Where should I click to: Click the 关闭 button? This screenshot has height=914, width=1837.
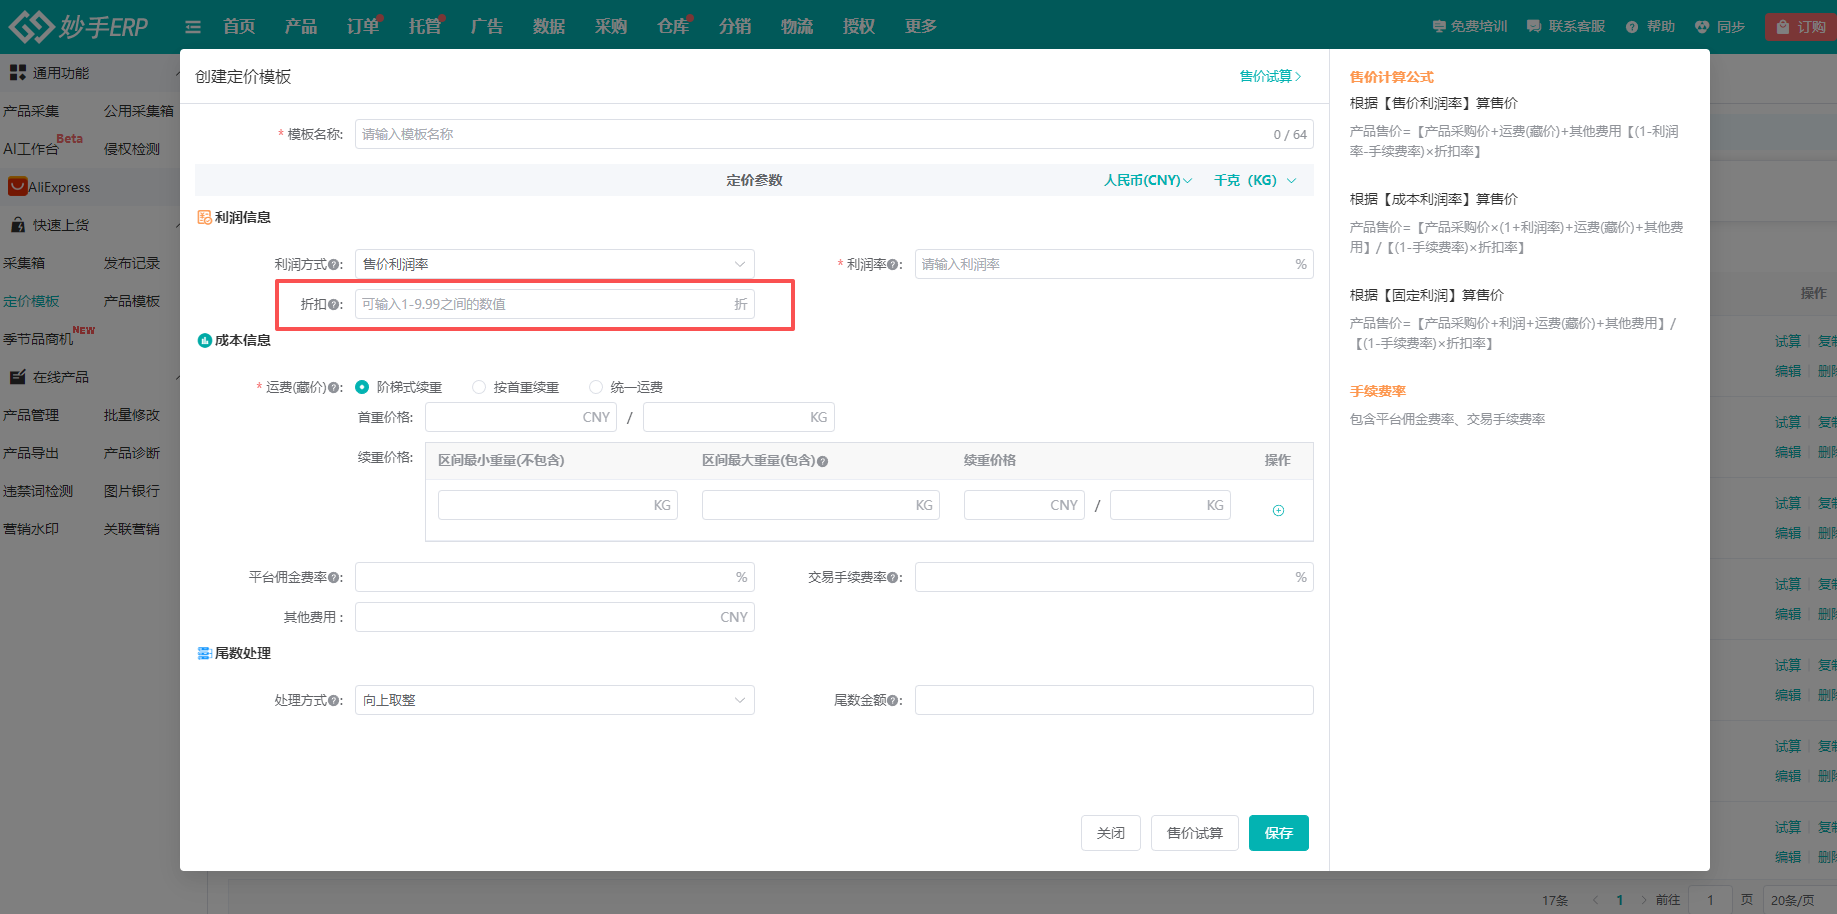[x=1110, y=833]
